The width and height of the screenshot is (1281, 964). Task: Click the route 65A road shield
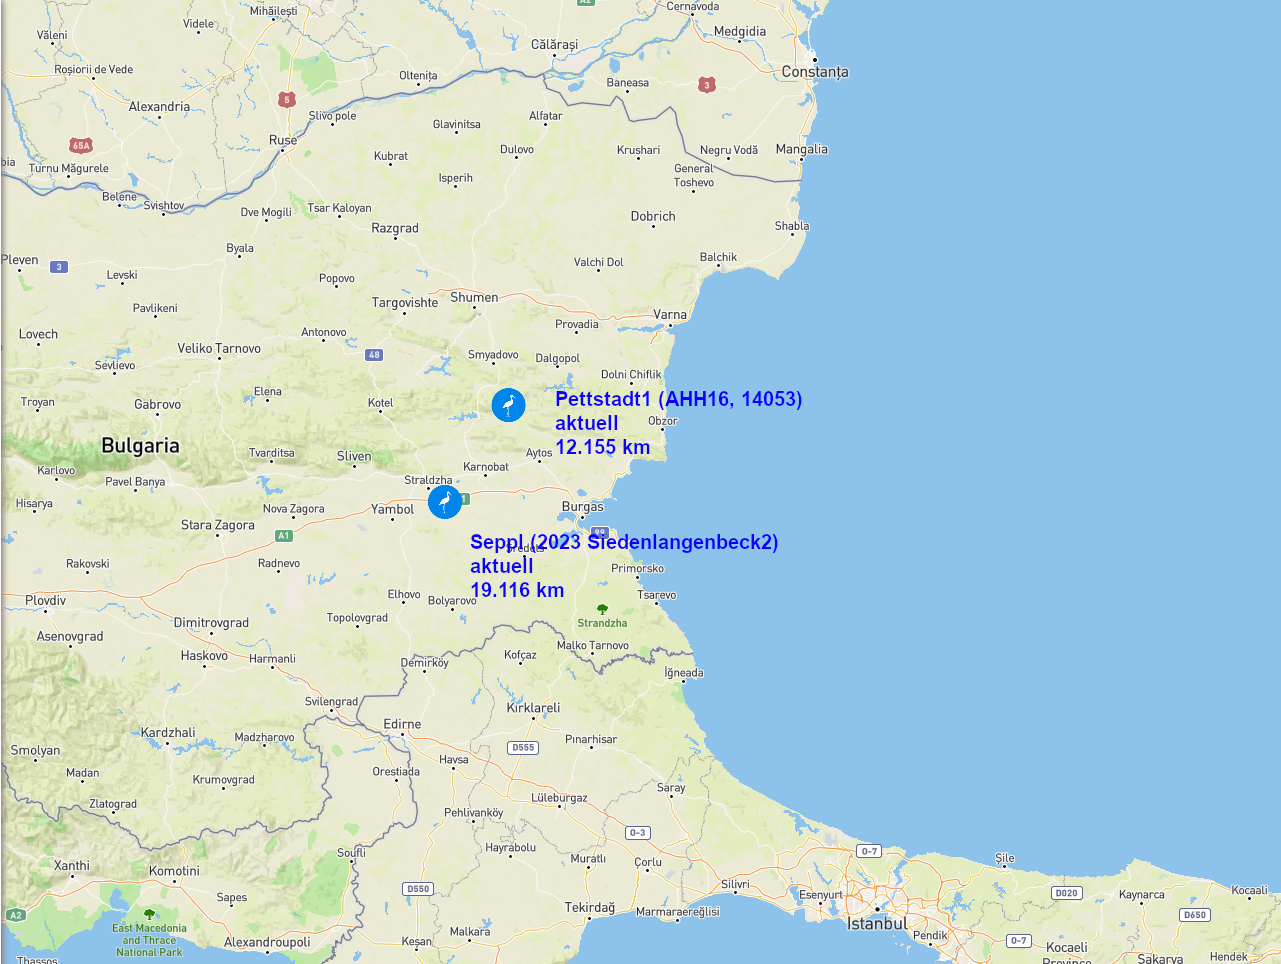point(81,146)
